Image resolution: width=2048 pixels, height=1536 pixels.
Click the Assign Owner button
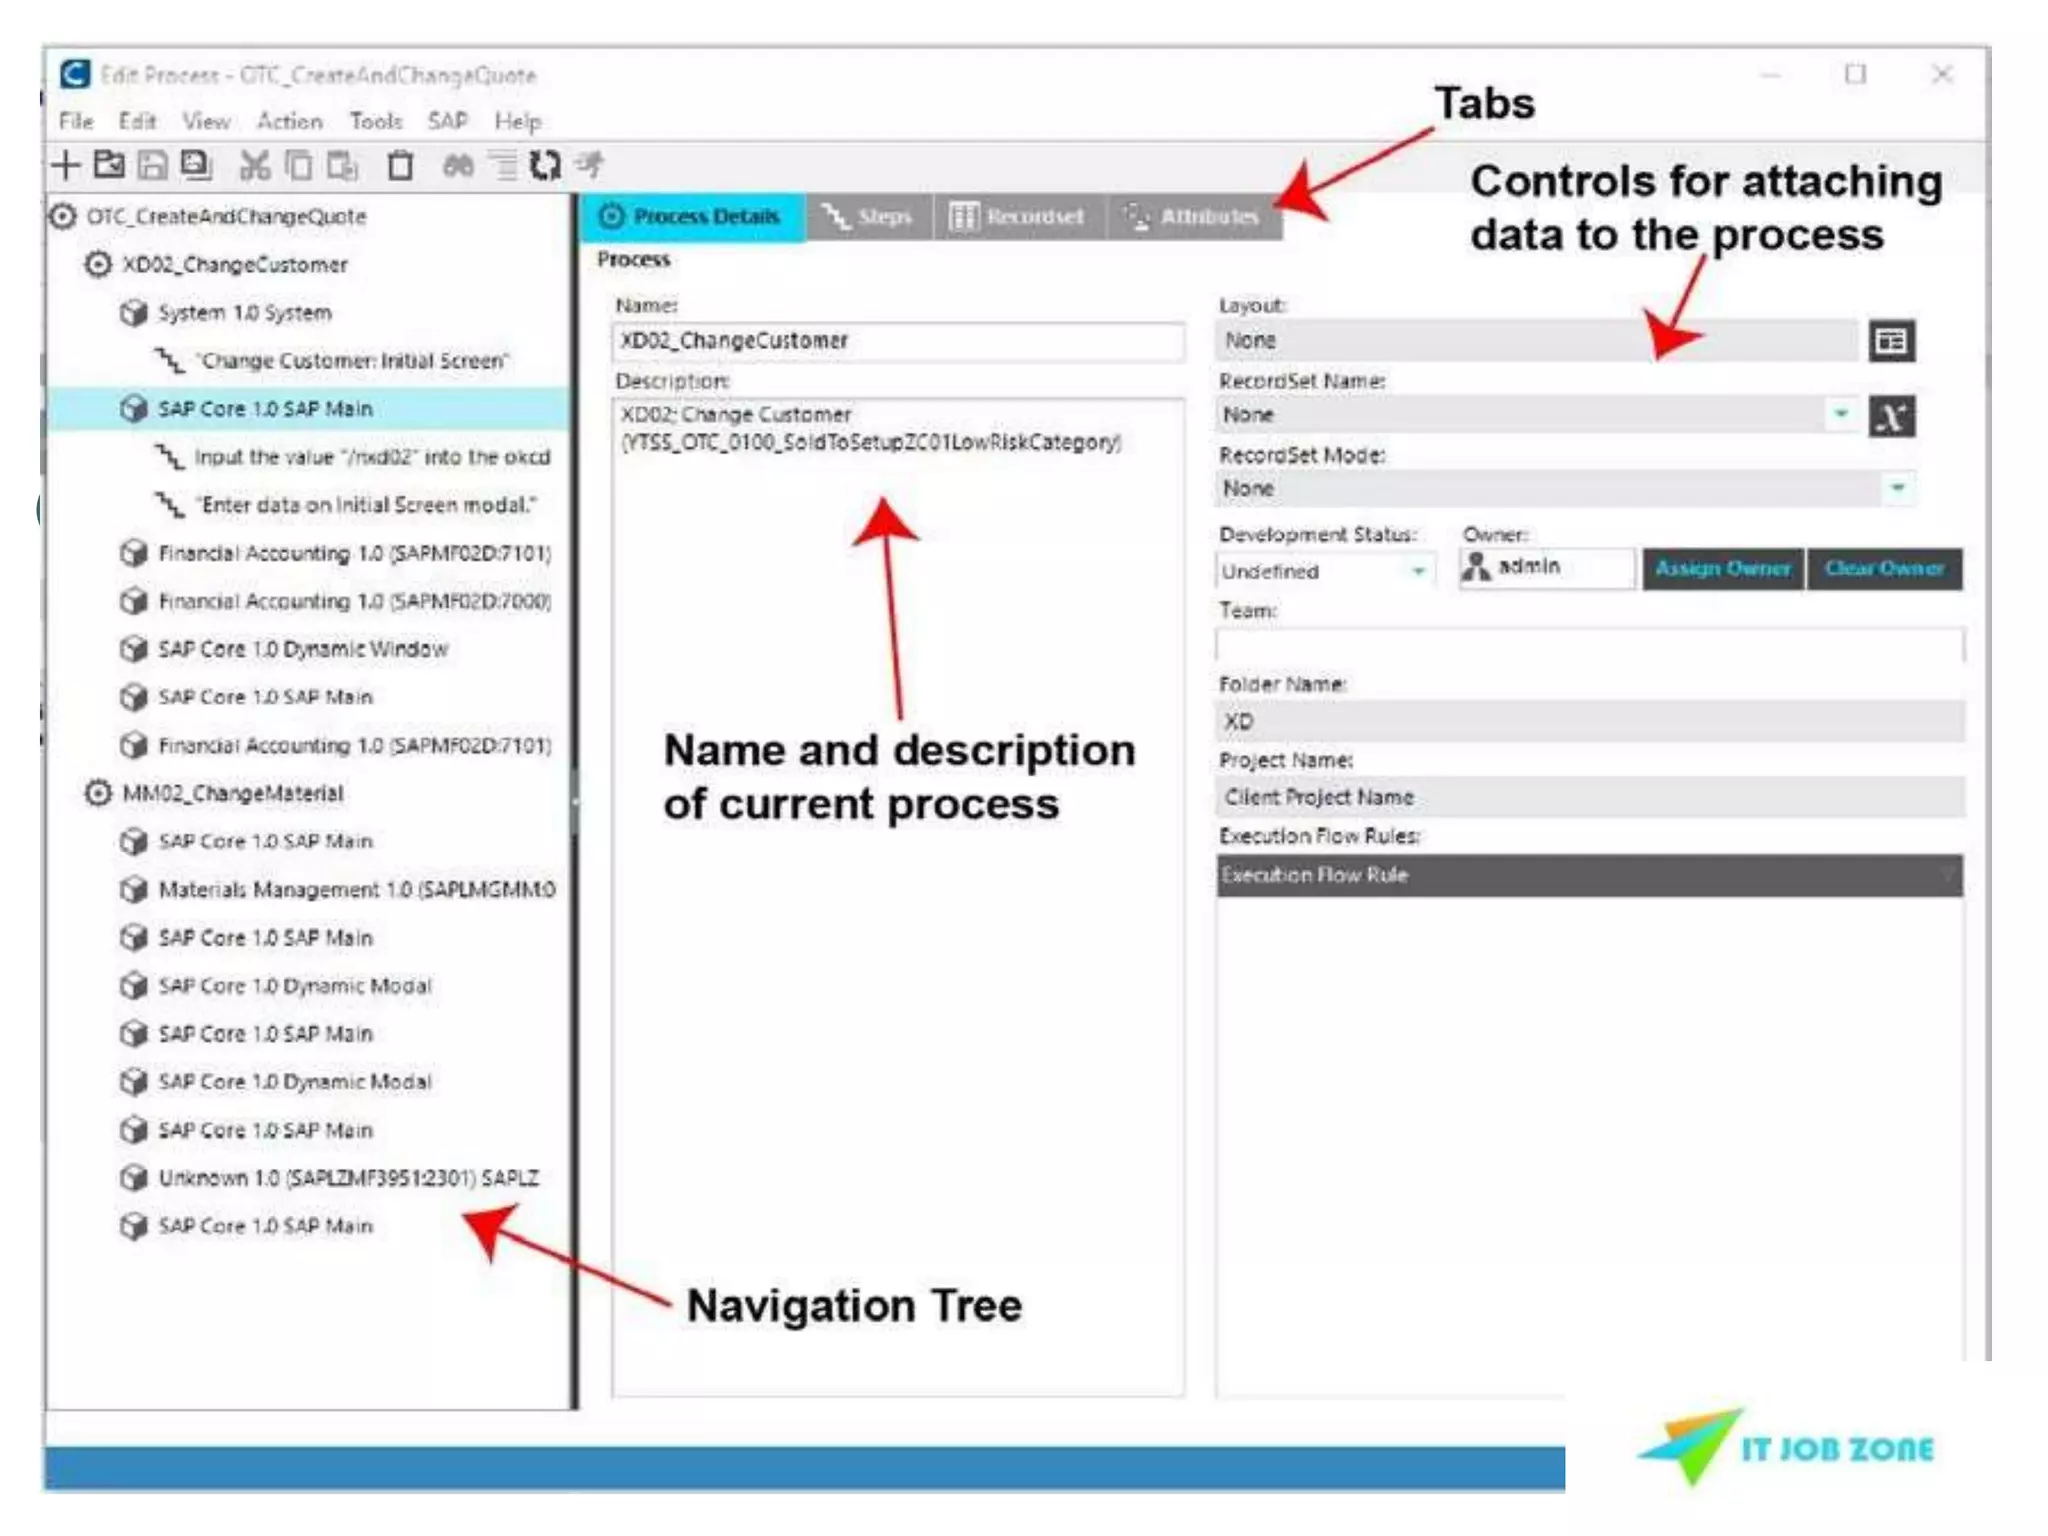(1722, 569)
